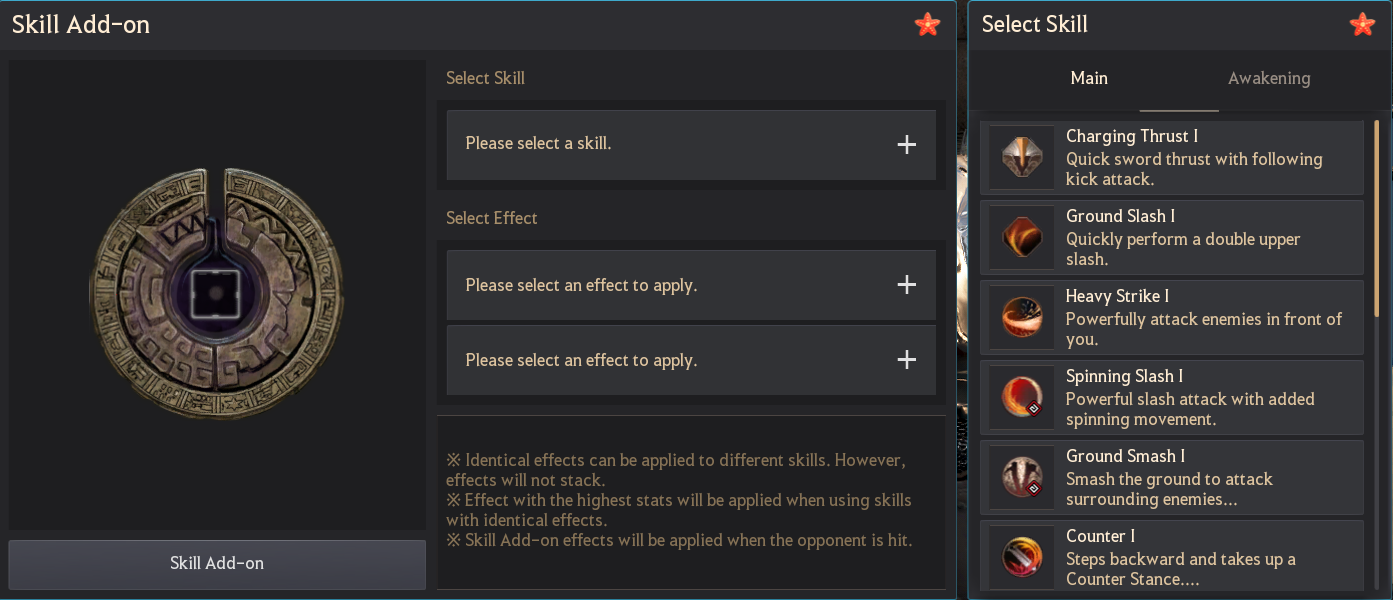
Task: Pick the Counter I skill entry text
Action: [1100, 536]
